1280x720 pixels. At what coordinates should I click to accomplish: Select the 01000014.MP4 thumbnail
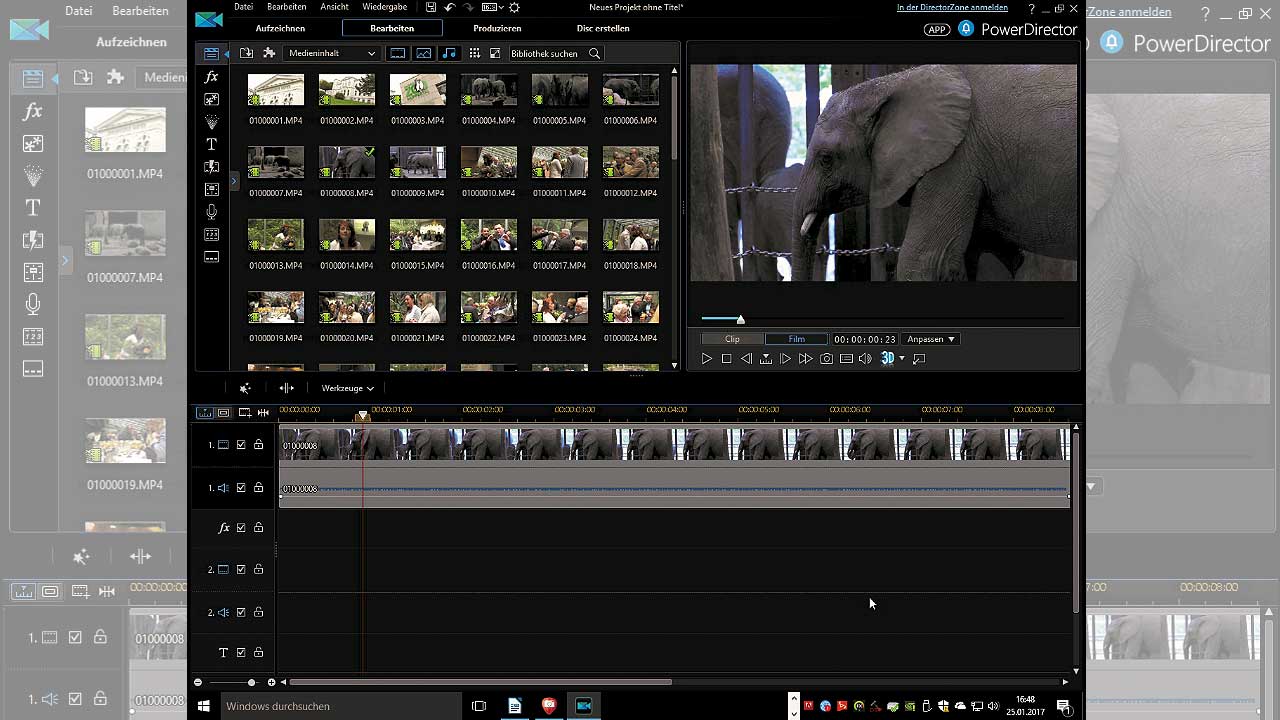click(346, 236)
